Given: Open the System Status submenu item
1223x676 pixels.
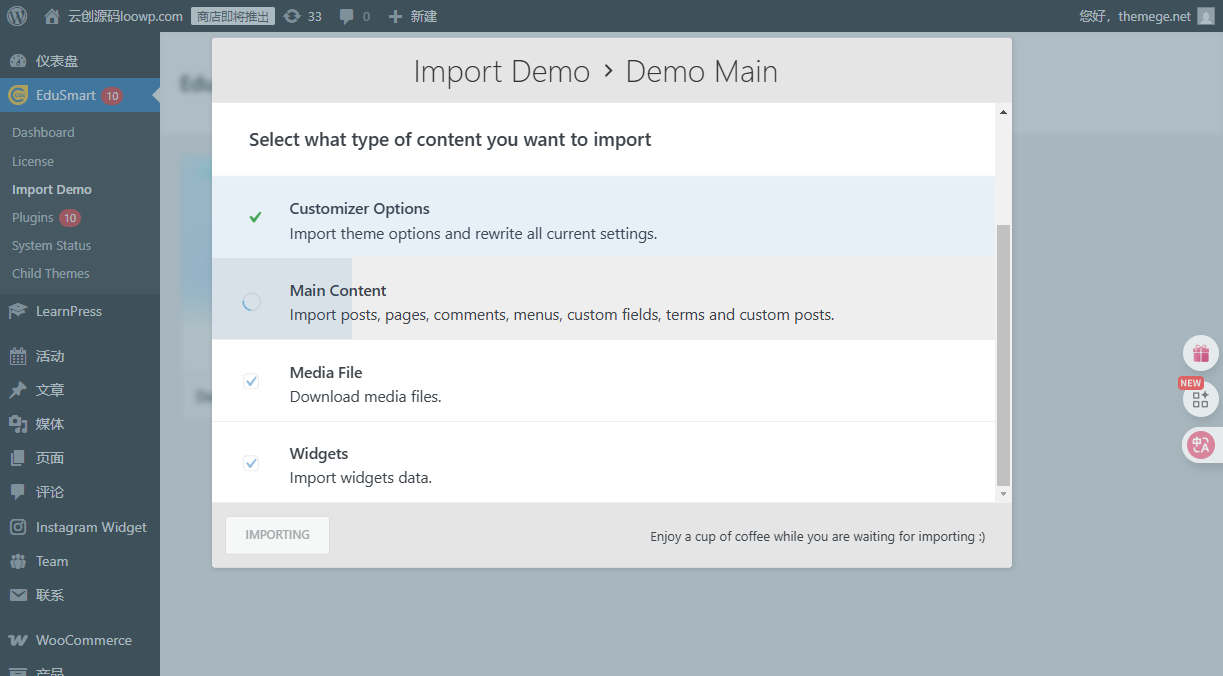Looking at the screenshot, I should tap(51, 245).
